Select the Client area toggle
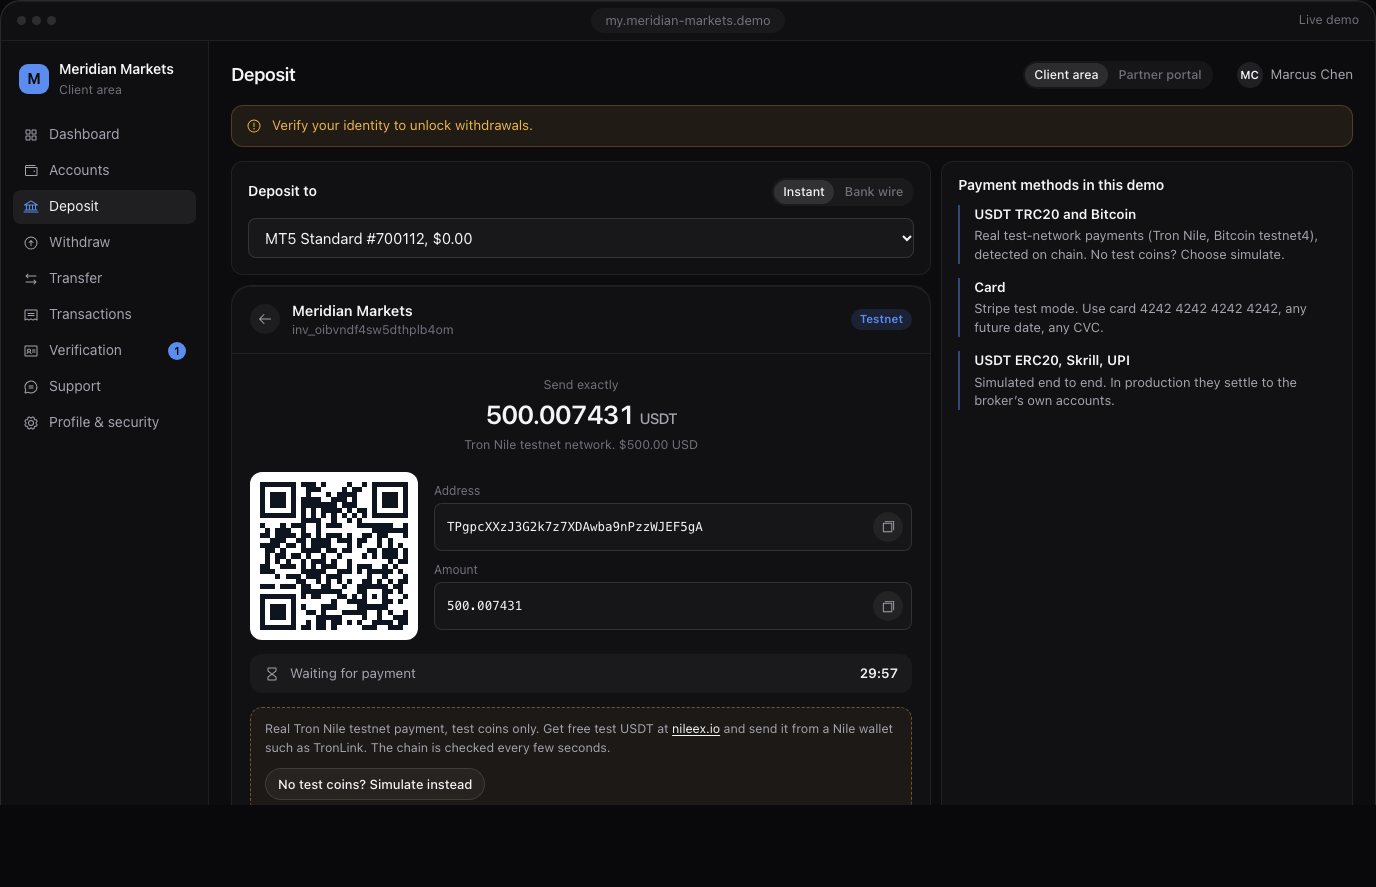 (x=1066, y=75)
